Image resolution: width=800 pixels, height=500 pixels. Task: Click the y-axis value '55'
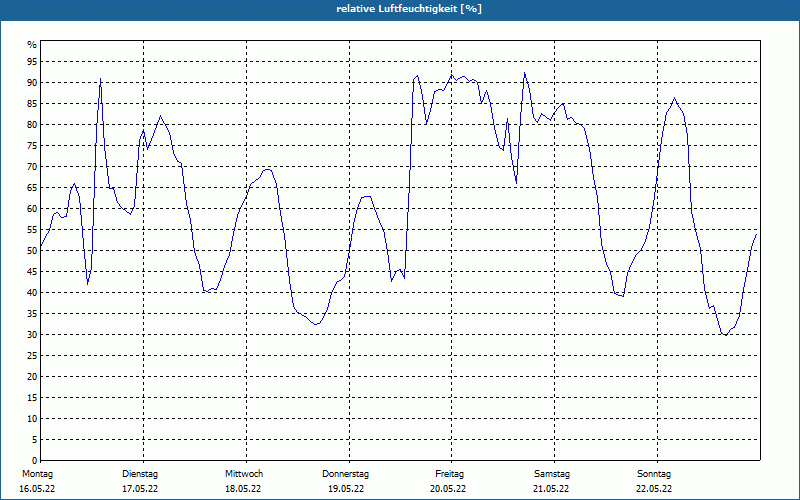32,230
